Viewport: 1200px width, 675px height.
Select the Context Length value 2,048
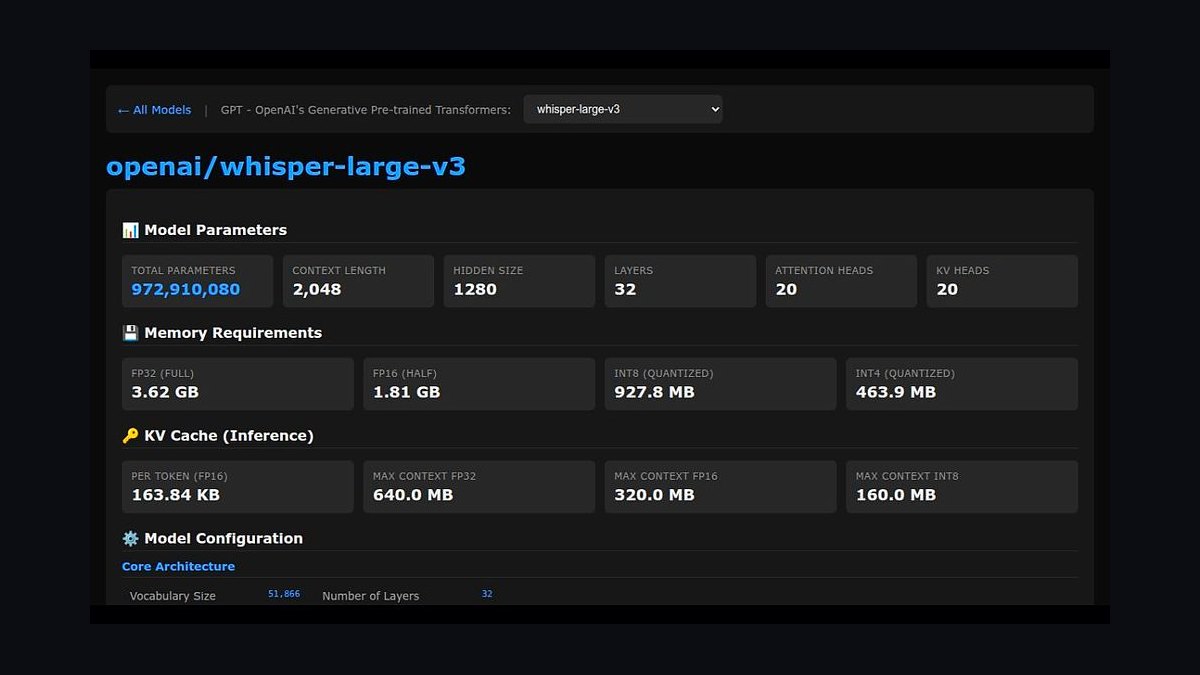point(317,290)
